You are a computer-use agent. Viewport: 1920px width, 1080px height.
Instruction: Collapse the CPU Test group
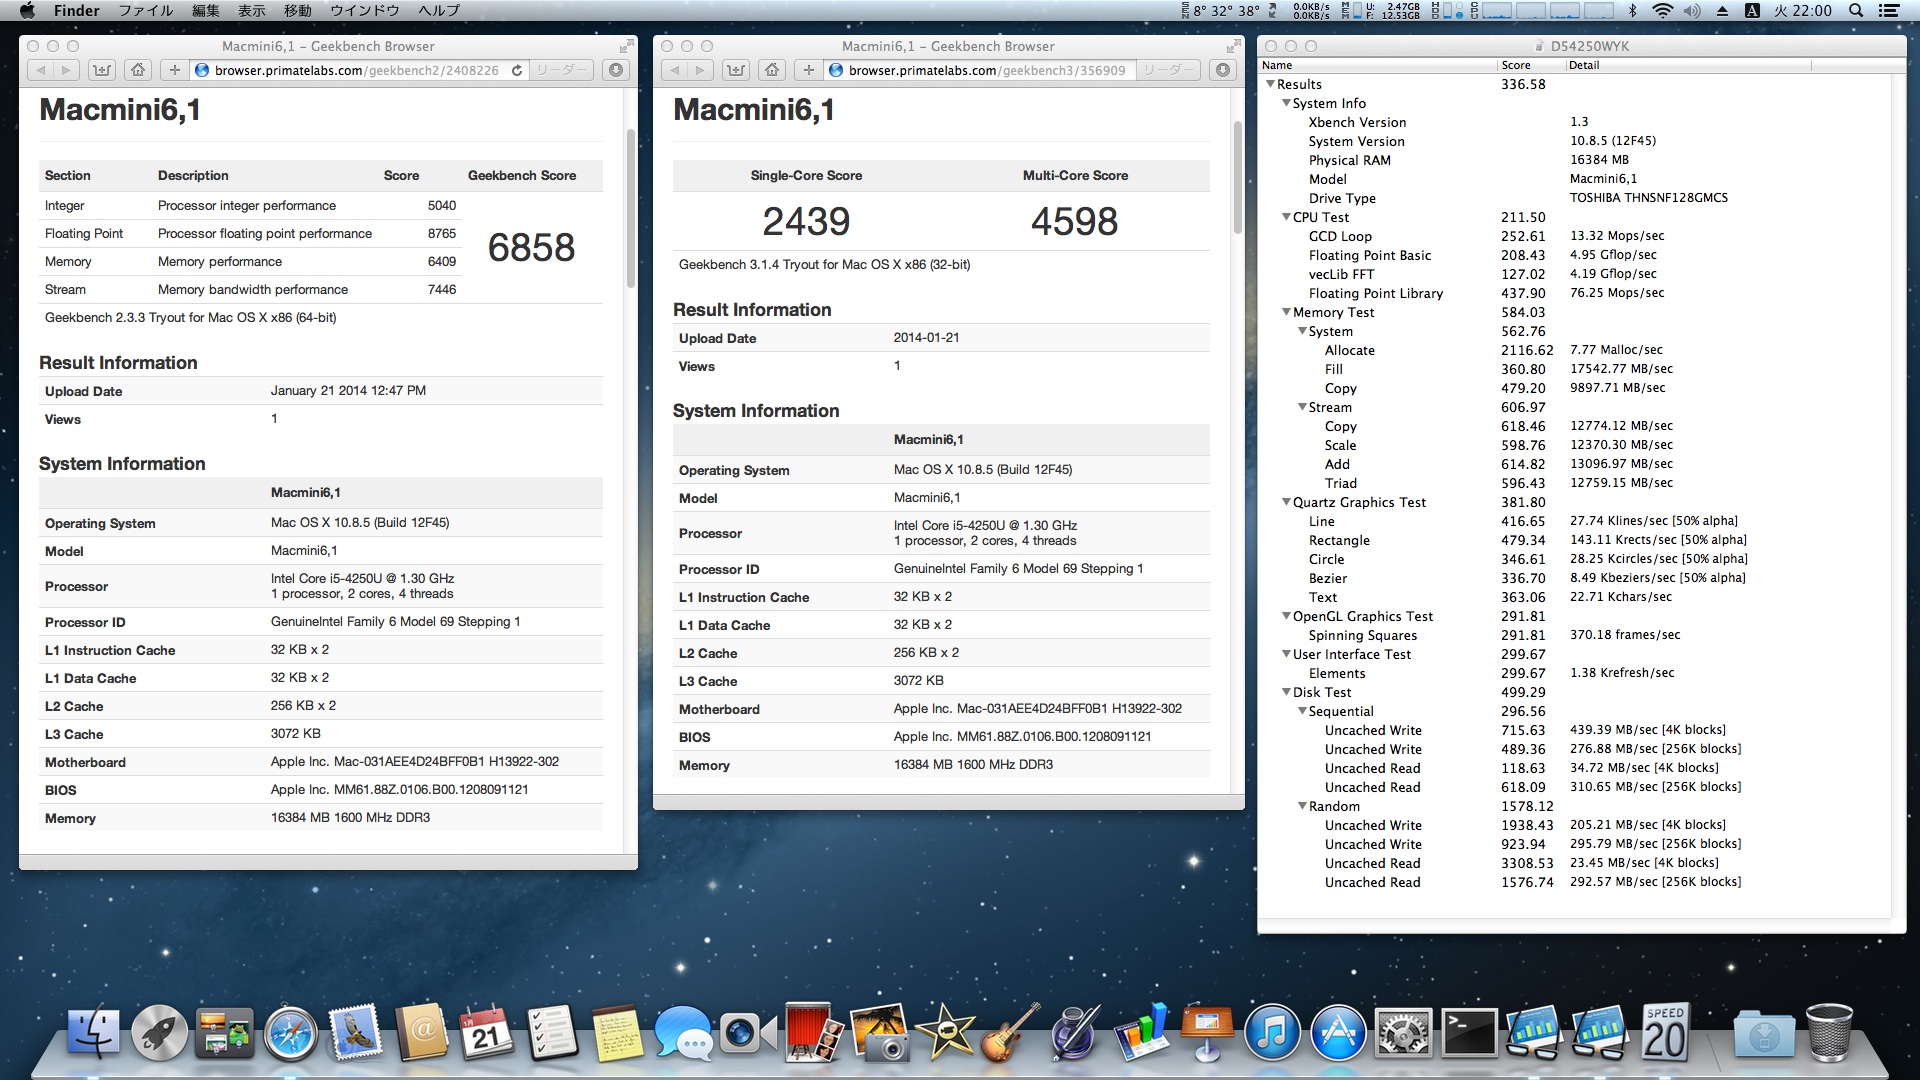[1286, 217]
